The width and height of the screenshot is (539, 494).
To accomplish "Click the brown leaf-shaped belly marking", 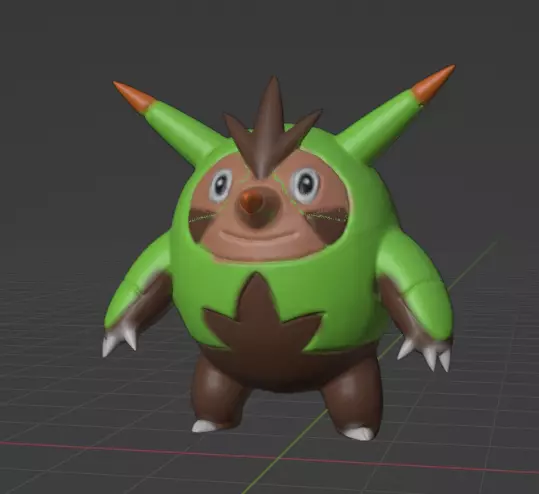I will click(263, 314).
